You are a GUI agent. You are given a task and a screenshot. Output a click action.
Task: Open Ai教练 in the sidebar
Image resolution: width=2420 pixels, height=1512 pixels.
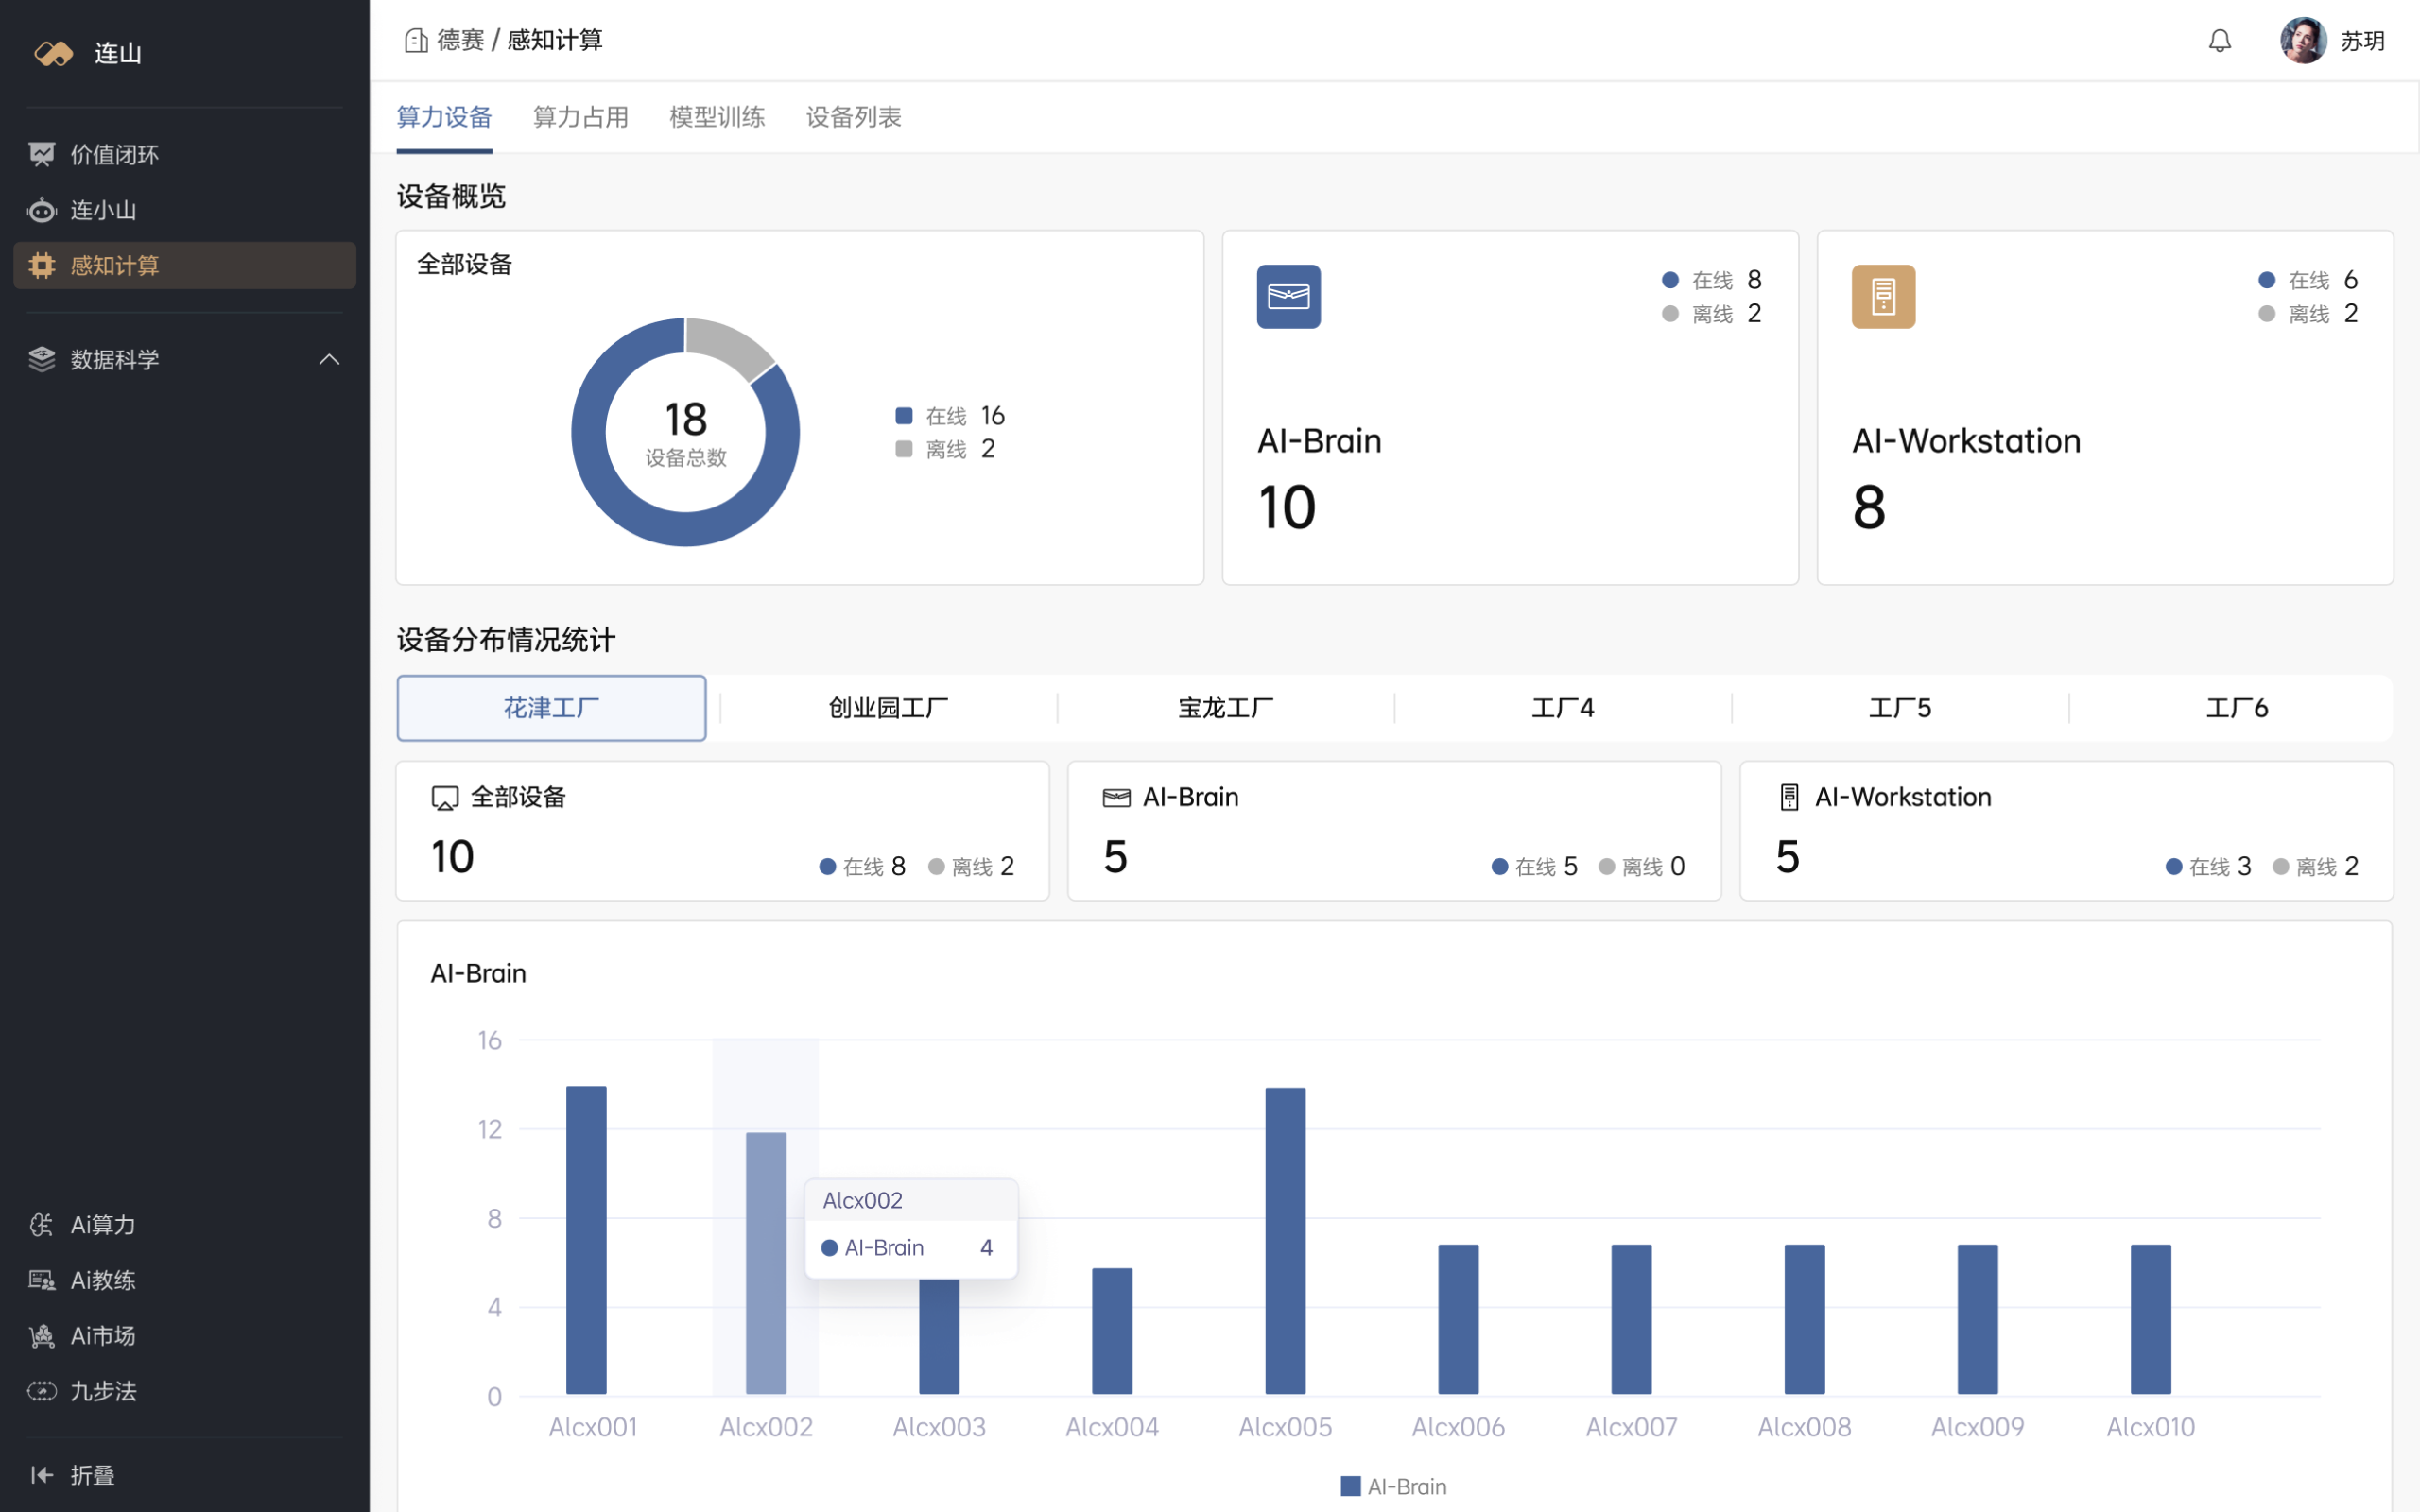coord(184,1280)
